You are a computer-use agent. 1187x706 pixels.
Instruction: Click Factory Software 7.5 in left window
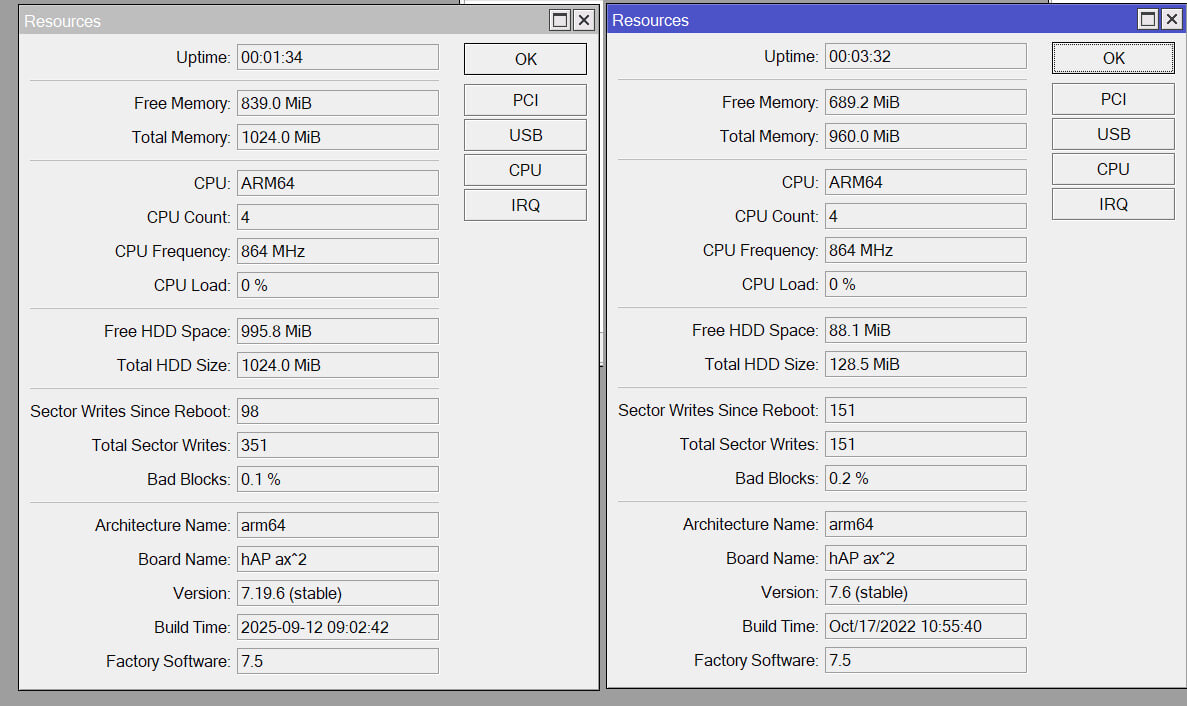(x=338, y=661)
